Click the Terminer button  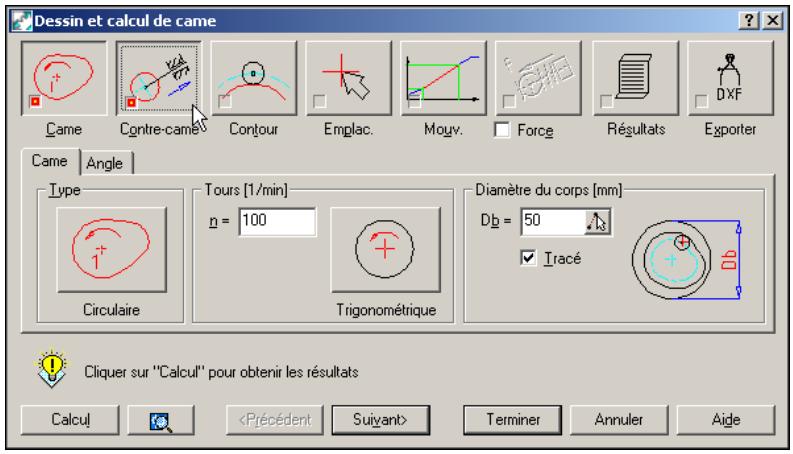pyautogui.click(x=513, y=420)
